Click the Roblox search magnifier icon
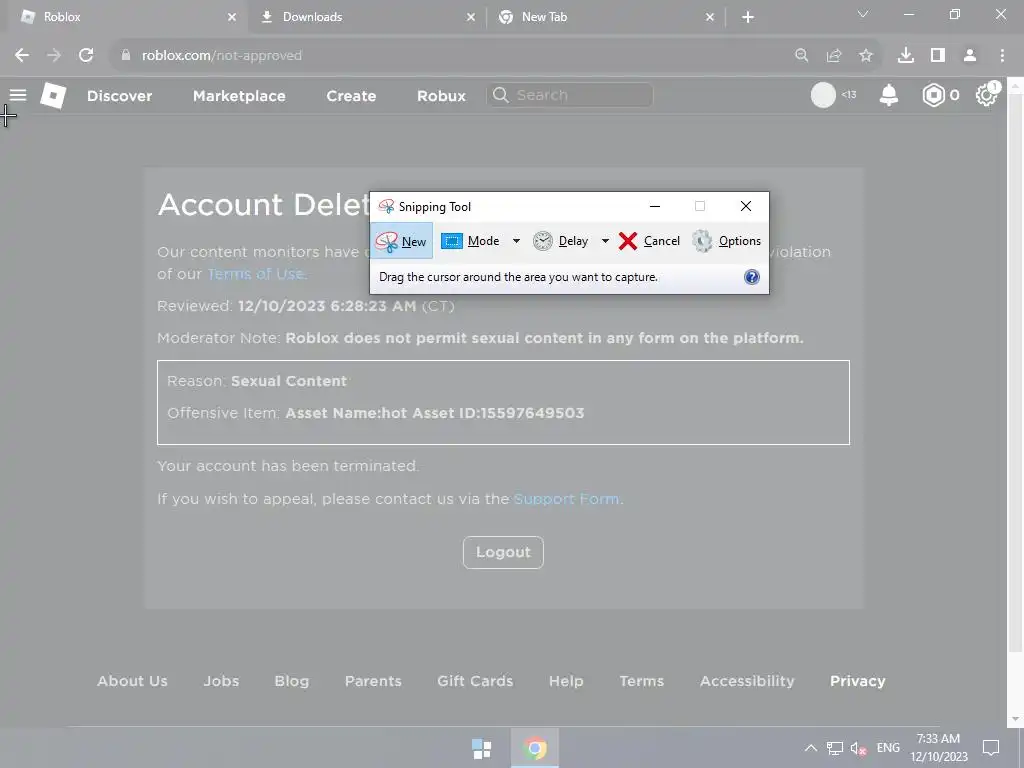This screenshot has height=768, width=1024. coord(500,95)
